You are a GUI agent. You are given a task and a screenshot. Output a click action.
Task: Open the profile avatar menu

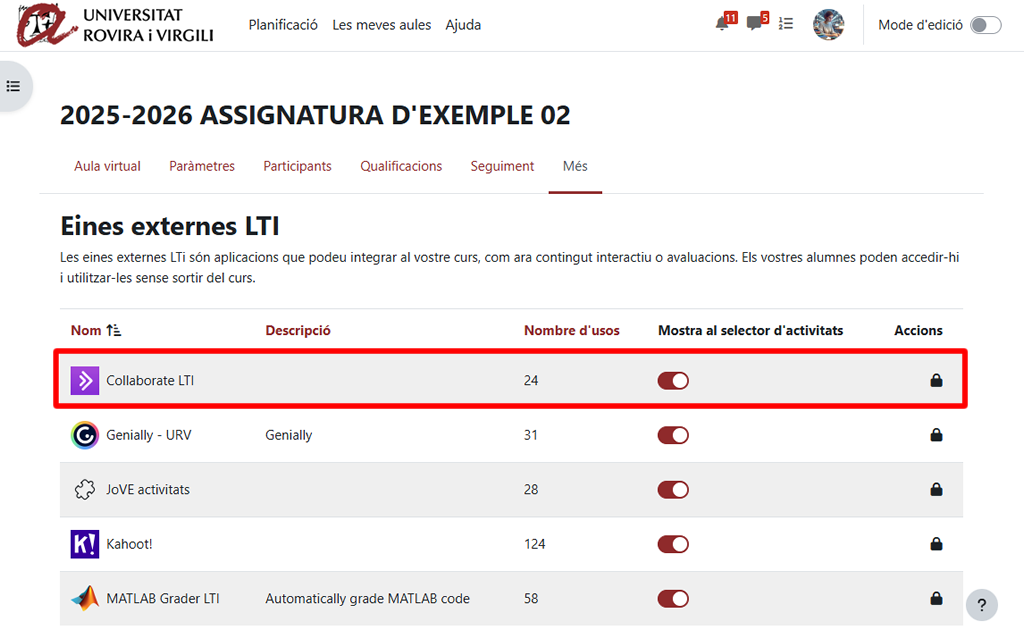point(828,25)
